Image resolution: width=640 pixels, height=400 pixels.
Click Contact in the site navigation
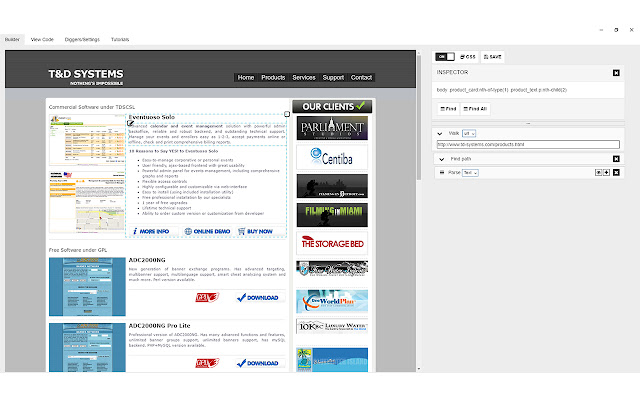[361, 78]
